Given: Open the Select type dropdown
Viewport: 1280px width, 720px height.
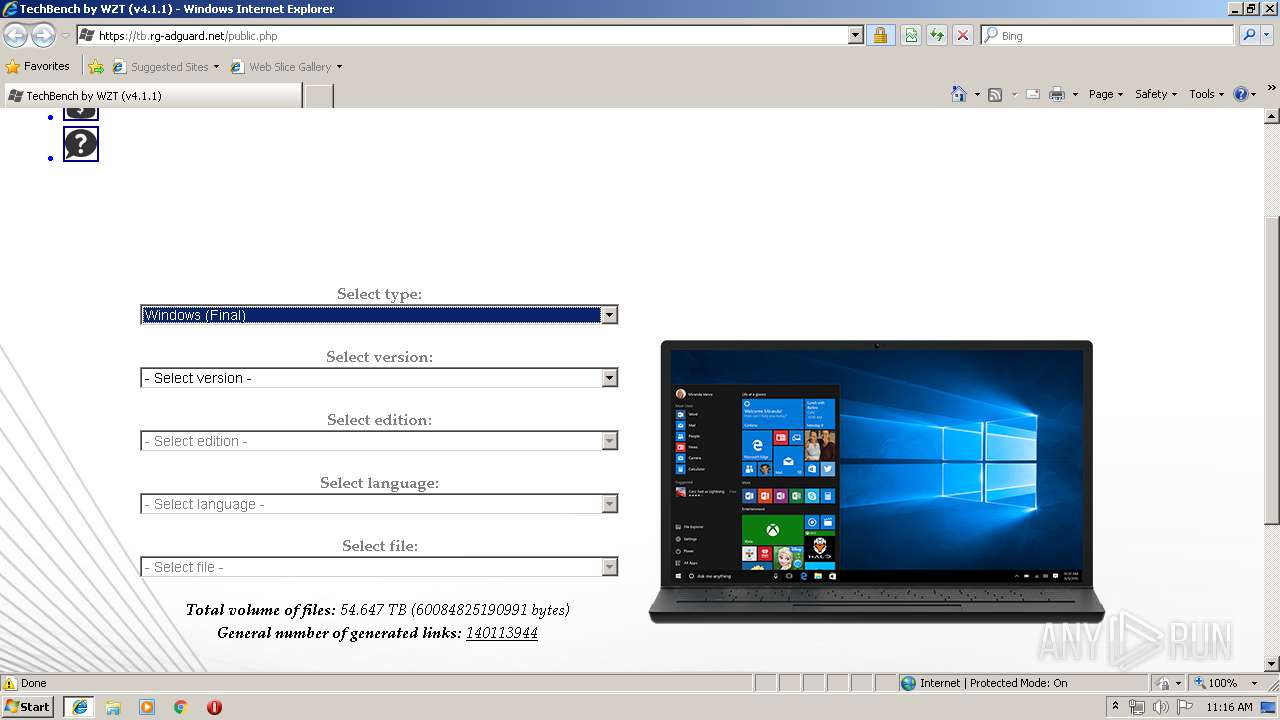Looking at the screenshot, I should tap(379, 315).
